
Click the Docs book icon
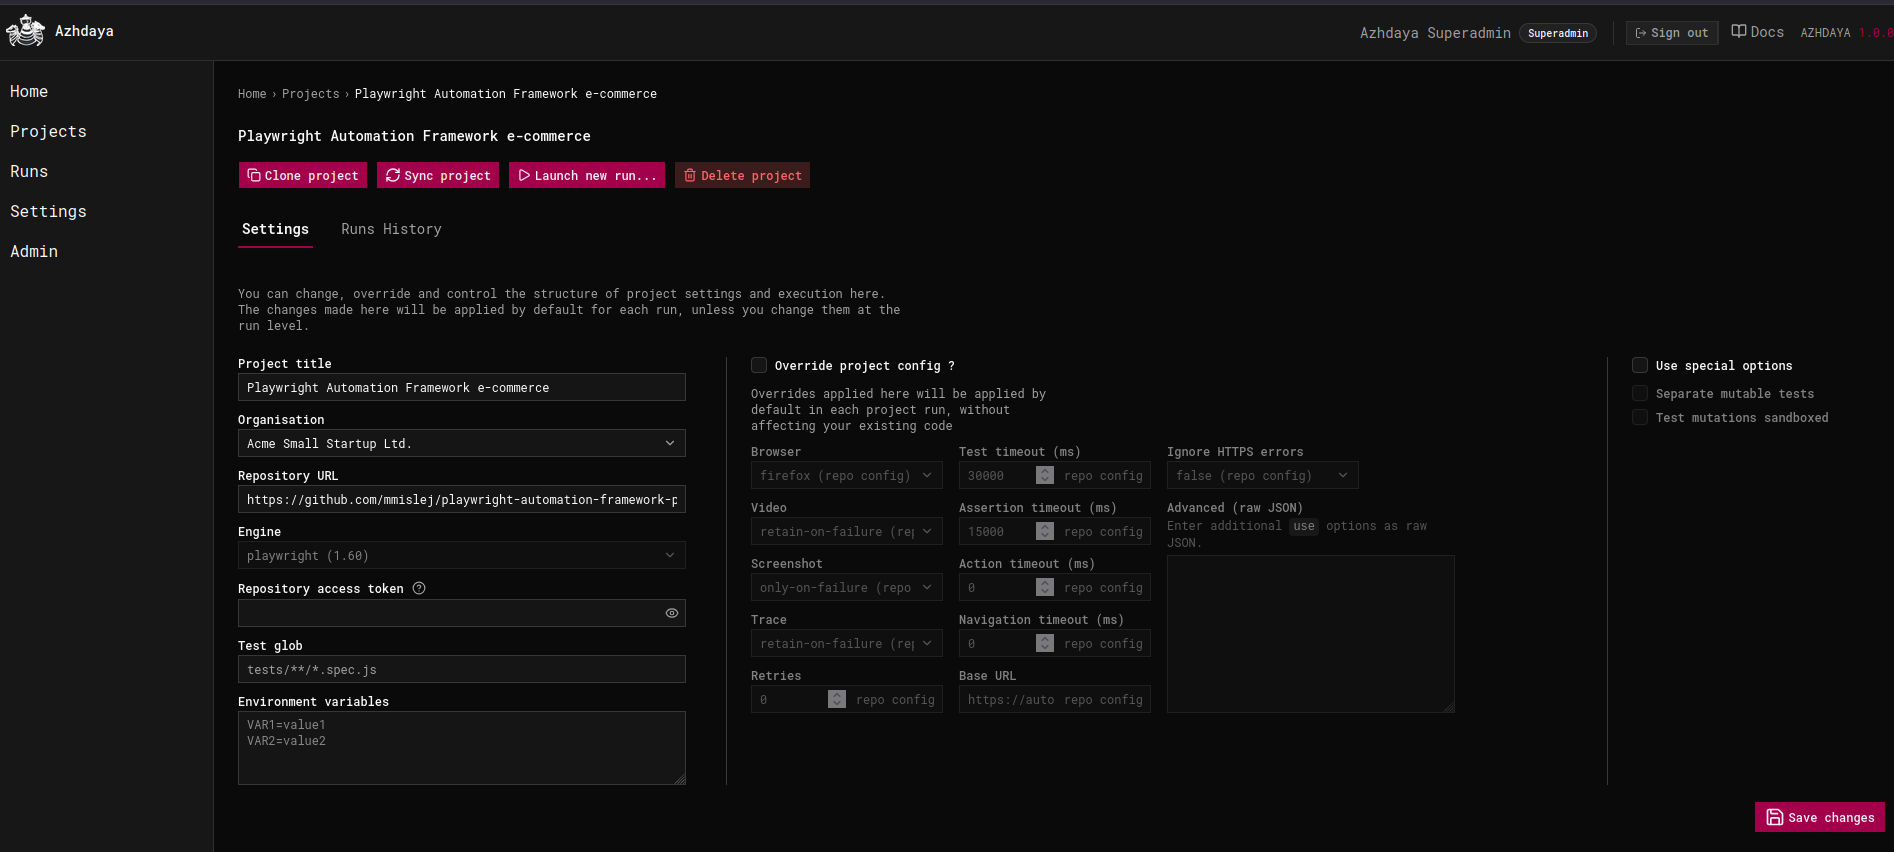tap(1739, 31)
